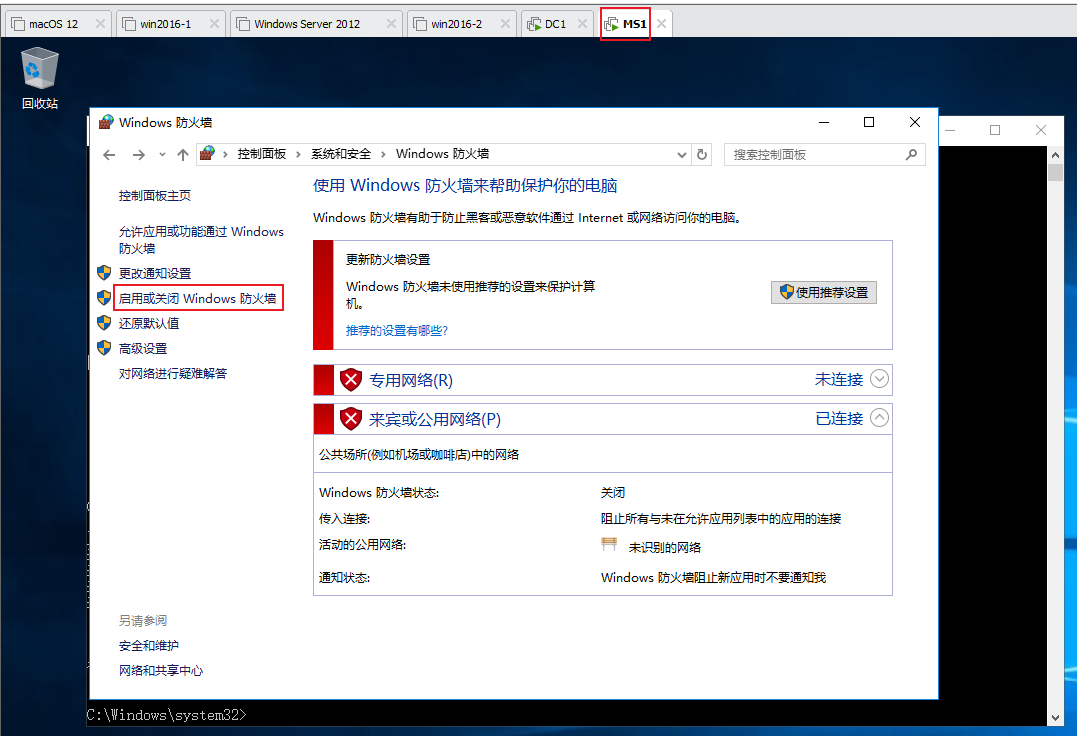
Task: Expand chevron after 控制面板 breadcrumb
Action: click(298, 154)
